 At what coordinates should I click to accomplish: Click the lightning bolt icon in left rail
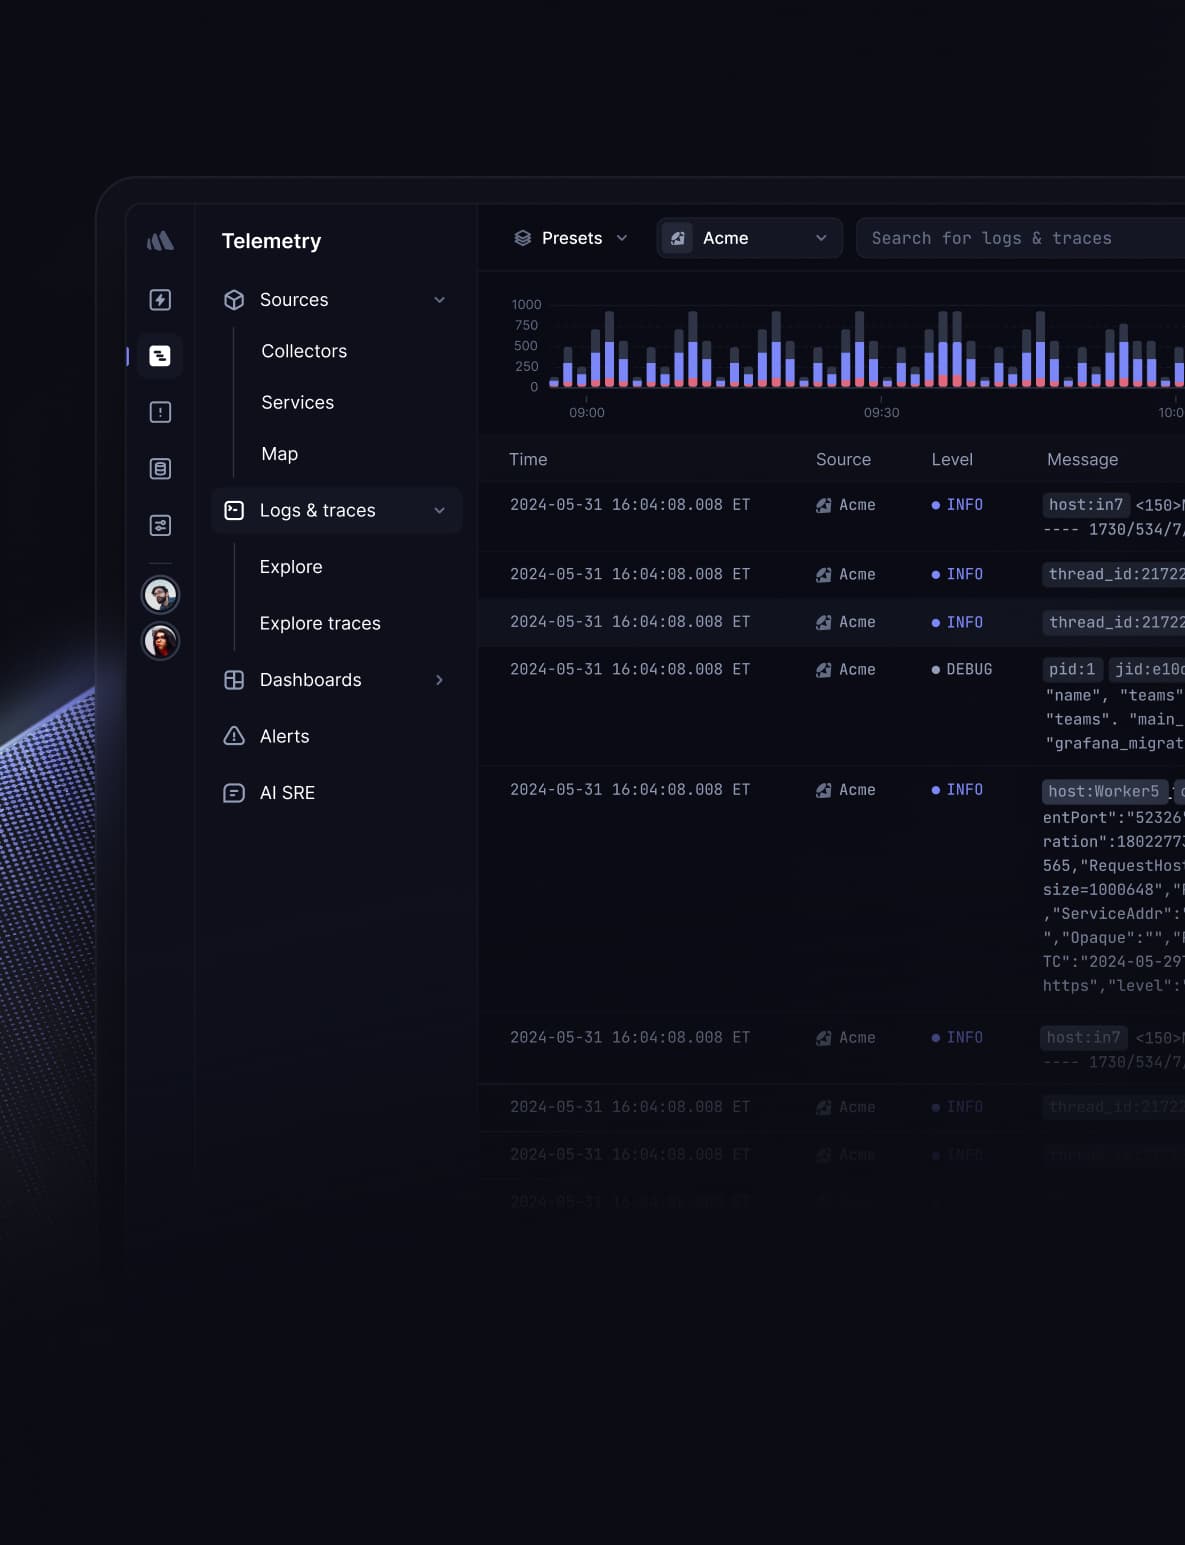160,300
